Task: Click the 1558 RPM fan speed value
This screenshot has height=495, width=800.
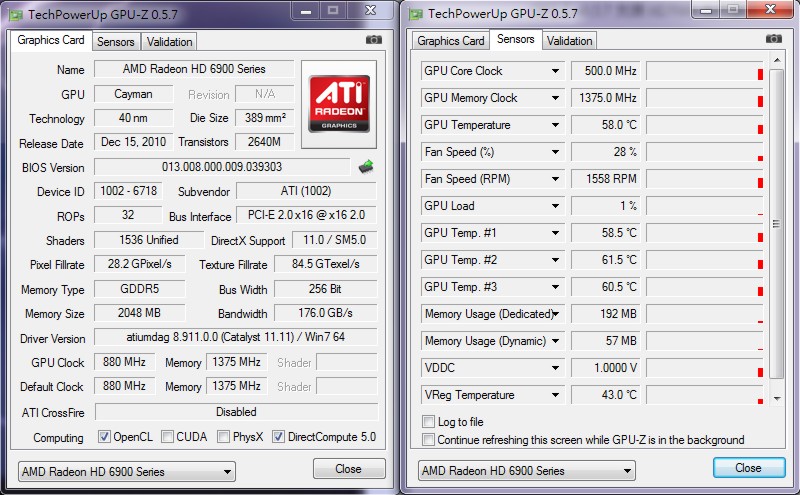Action: click(x=605, y=179)
